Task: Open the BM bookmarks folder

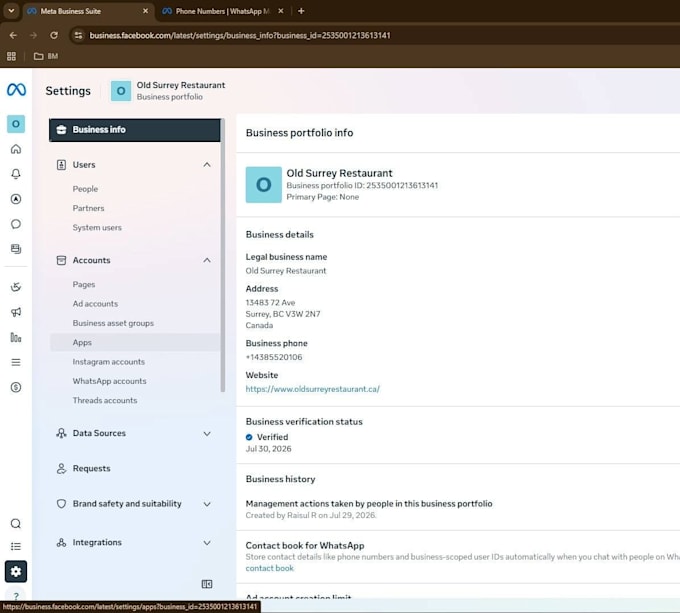Action: (46, 56)
